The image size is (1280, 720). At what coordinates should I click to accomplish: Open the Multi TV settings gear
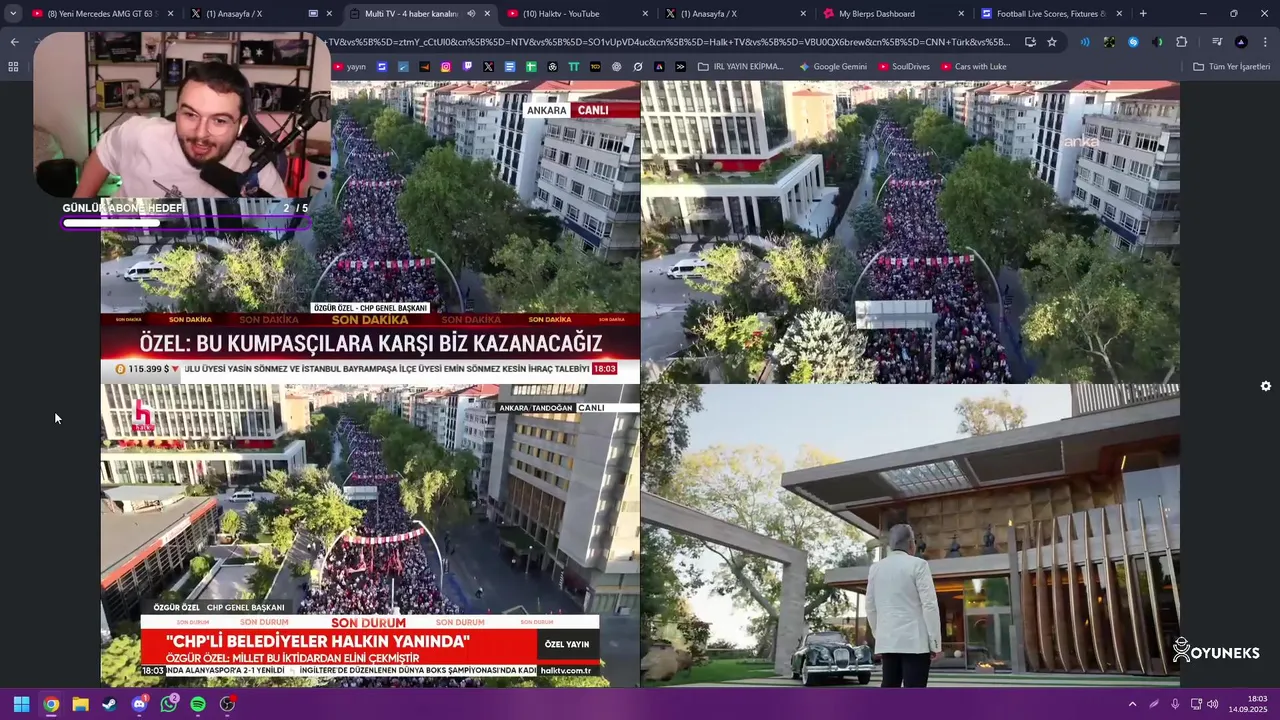1266,386
